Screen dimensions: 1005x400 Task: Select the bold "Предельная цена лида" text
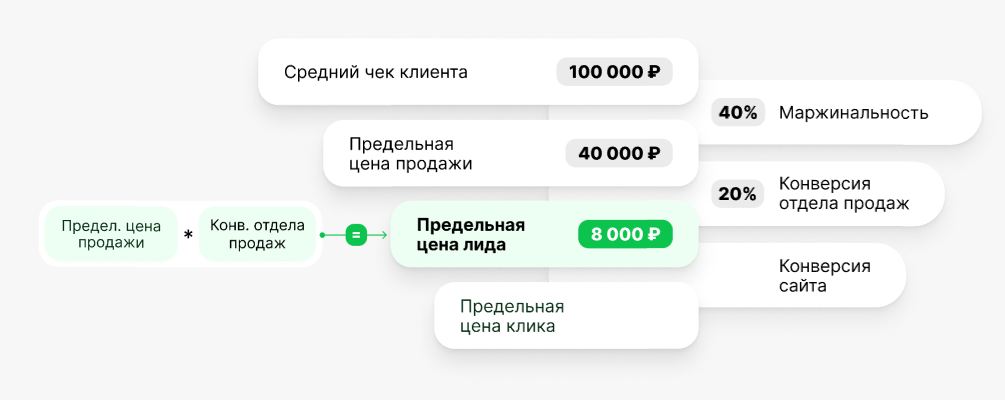[470, 235]
